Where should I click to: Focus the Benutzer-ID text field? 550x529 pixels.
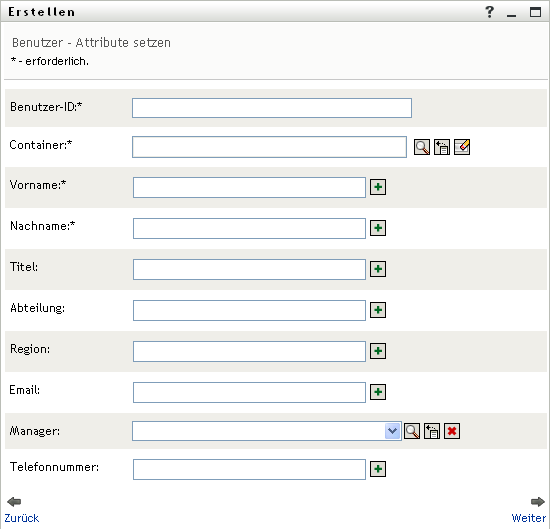tap(272, 108)
